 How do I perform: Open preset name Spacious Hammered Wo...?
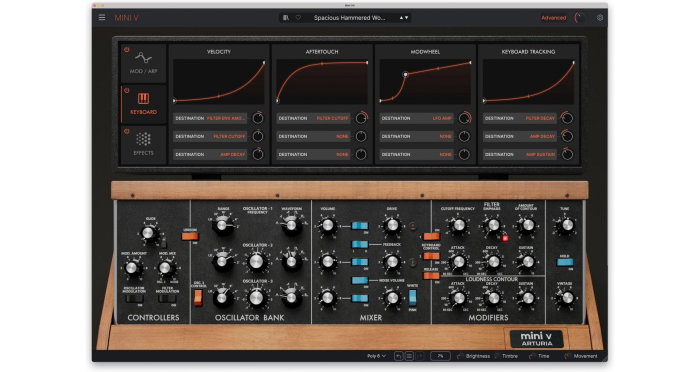(x=349, y=18)
